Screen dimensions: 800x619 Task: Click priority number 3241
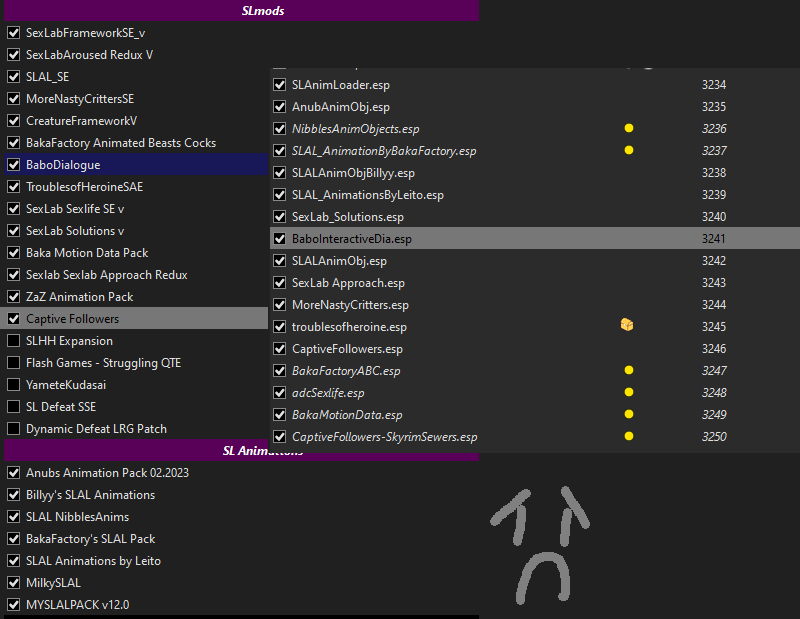(x=713, y=238)
